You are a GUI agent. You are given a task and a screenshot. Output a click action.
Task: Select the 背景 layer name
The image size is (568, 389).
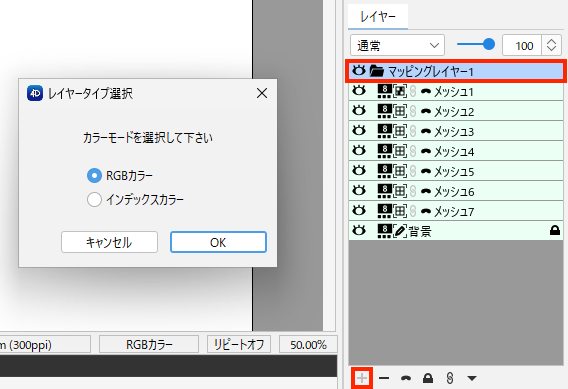(420, 231)
